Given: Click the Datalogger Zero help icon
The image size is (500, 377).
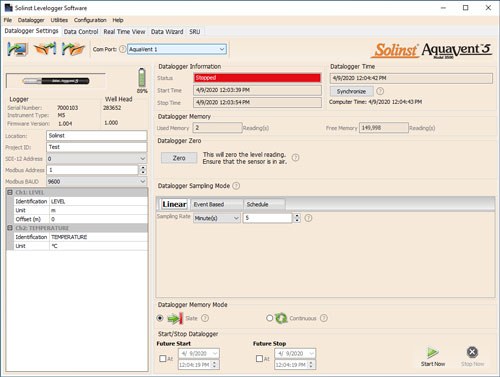Looking at the screenshot, I should point(295,158).
